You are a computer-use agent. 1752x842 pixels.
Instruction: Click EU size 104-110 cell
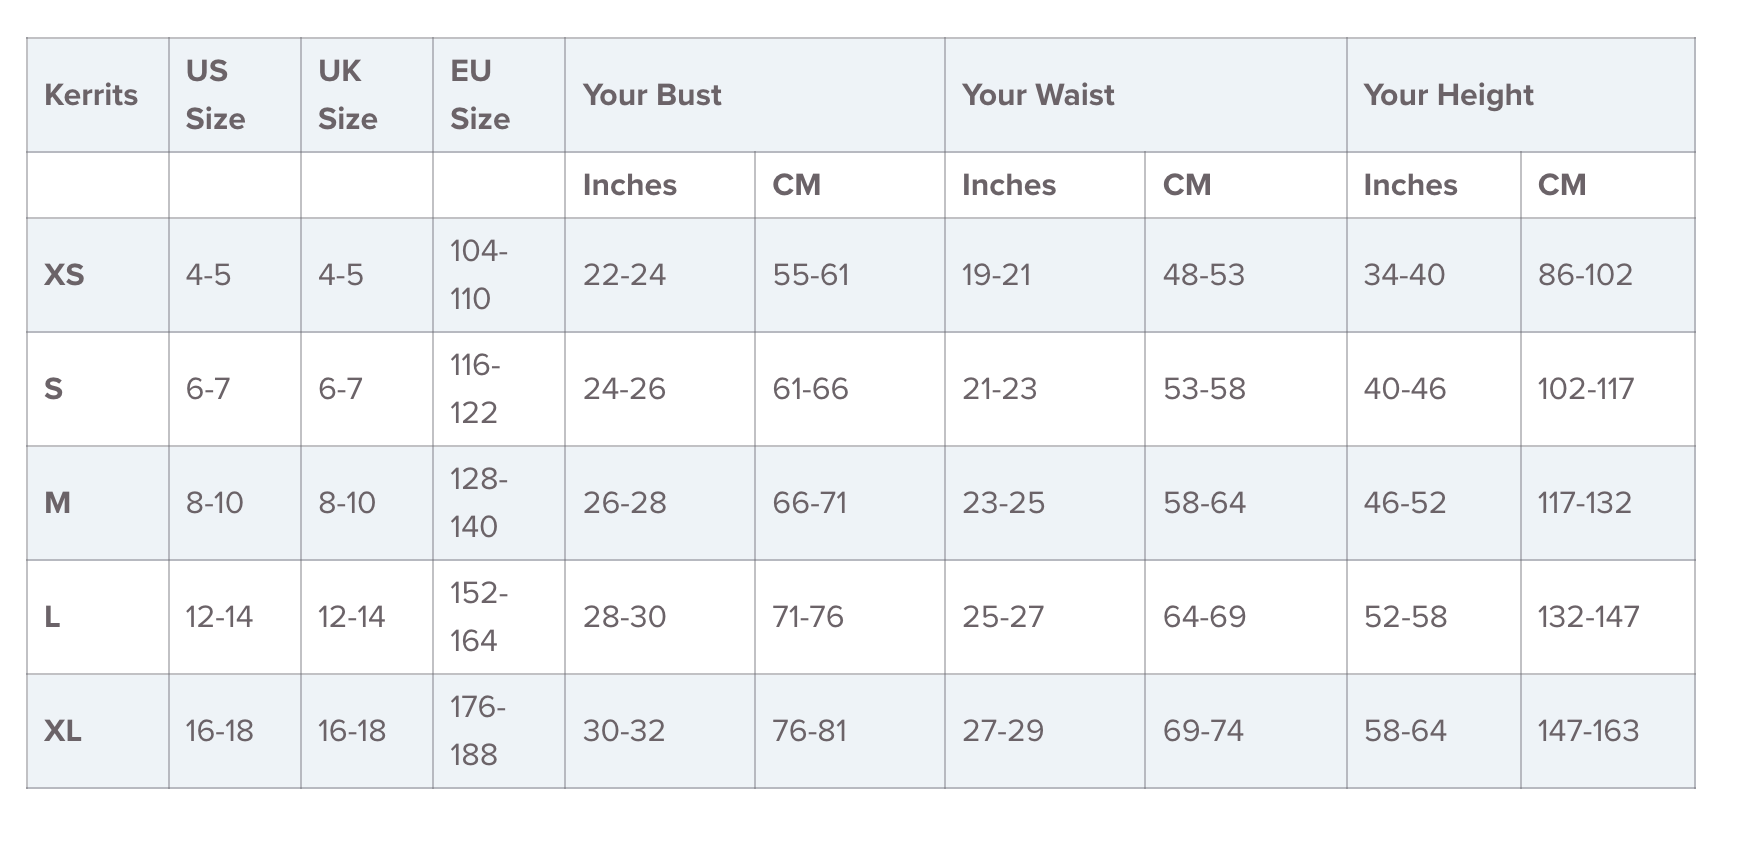[x=478, y=275]
